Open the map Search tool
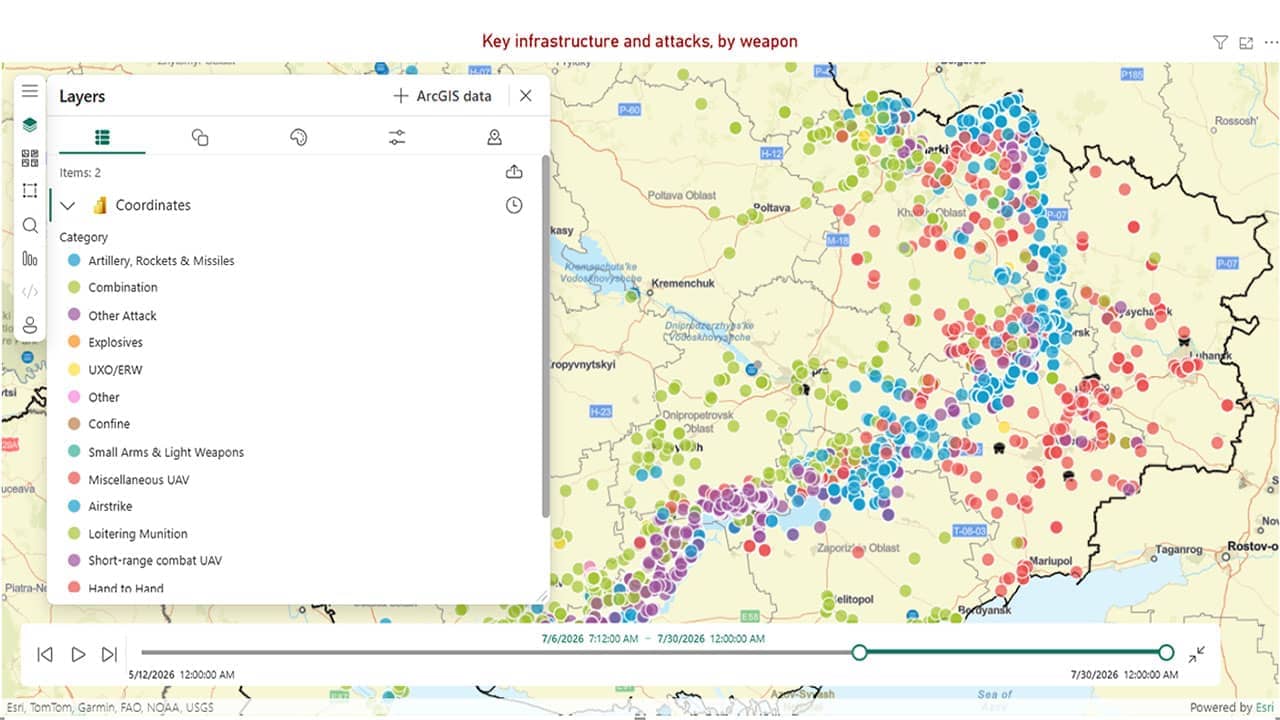 click(30, 225)
